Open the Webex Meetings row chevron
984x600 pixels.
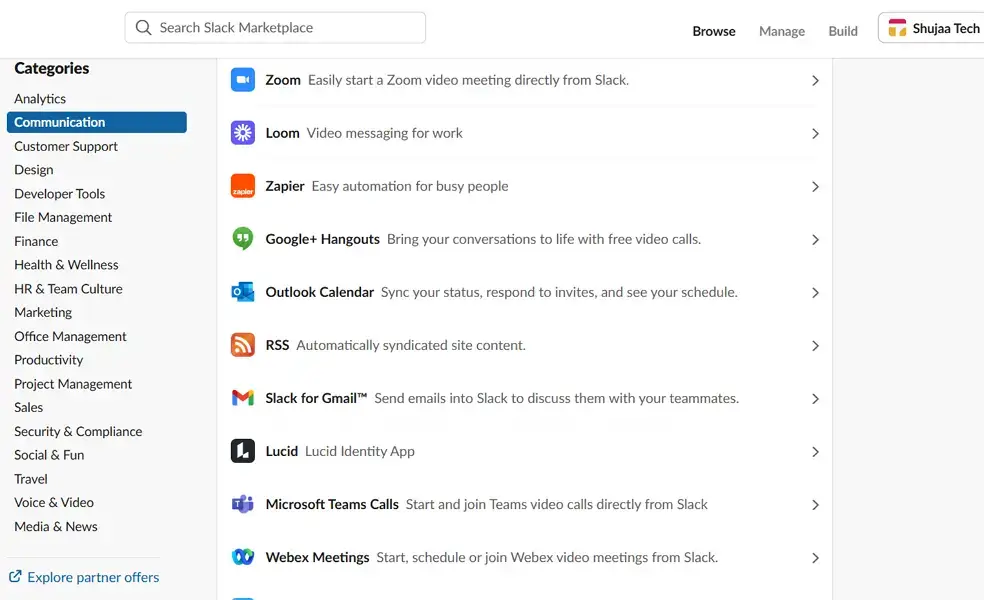815,558
